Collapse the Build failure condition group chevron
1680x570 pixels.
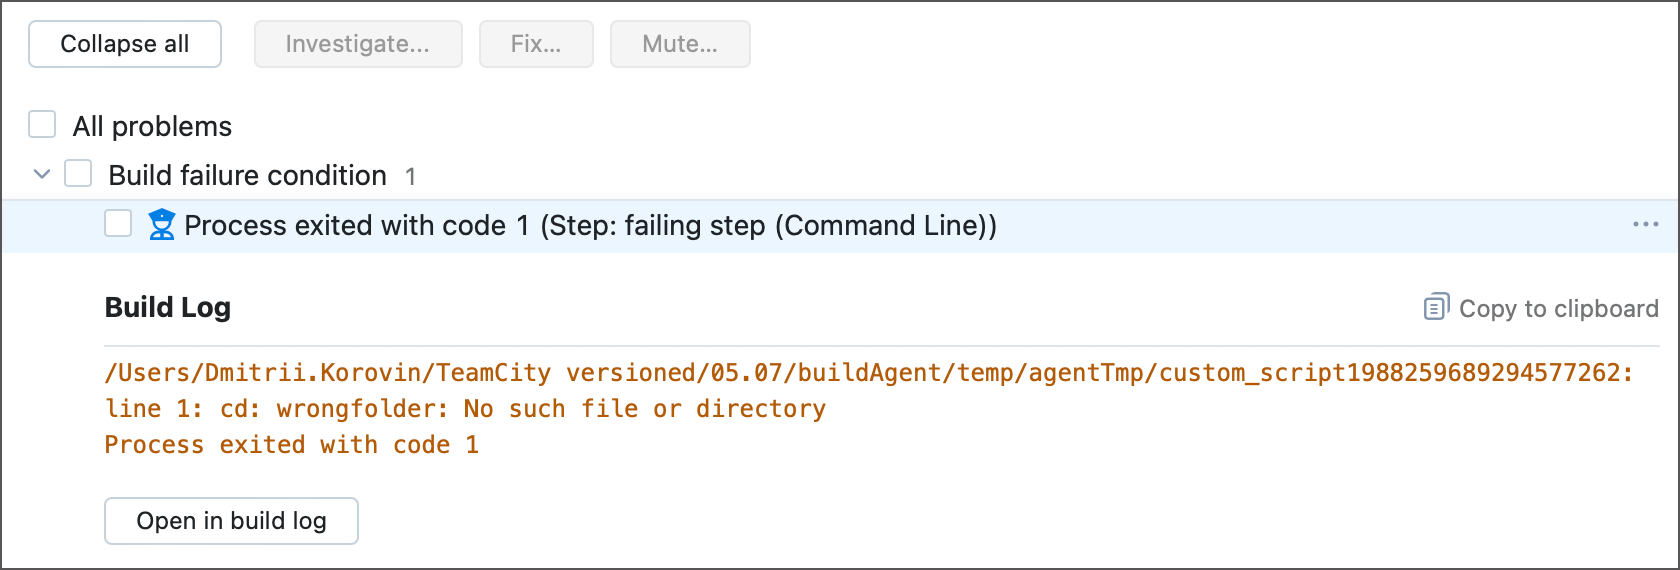42,174
